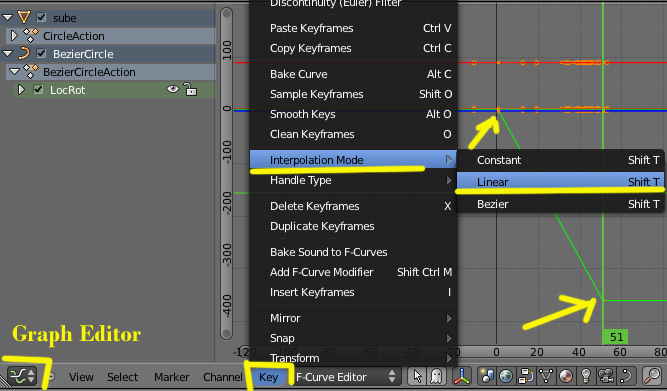Screen dimensions: 667x391
Task: Toggle the ghost (show hidden) filter icon
Action: 436,377
